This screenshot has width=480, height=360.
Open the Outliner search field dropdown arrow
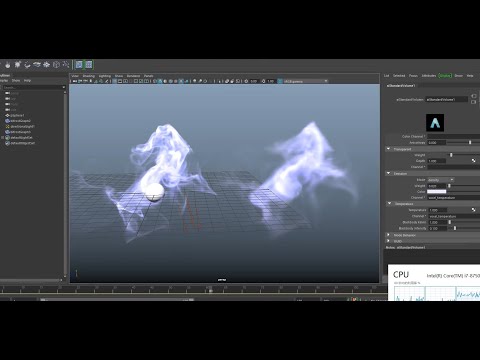64,87
